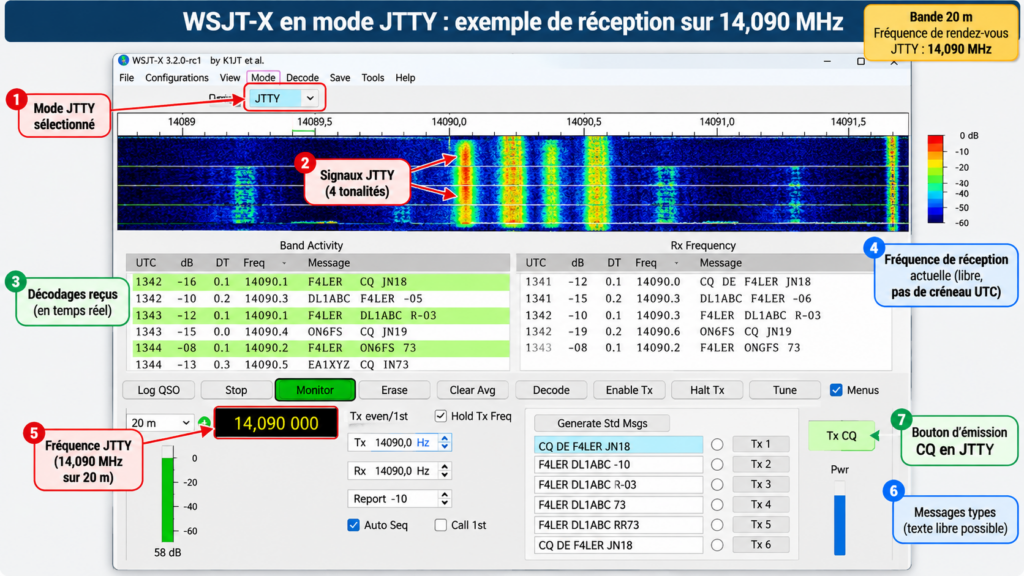
Task: Click the green status dot beside band selector
Action: click(x=204, y=423)
